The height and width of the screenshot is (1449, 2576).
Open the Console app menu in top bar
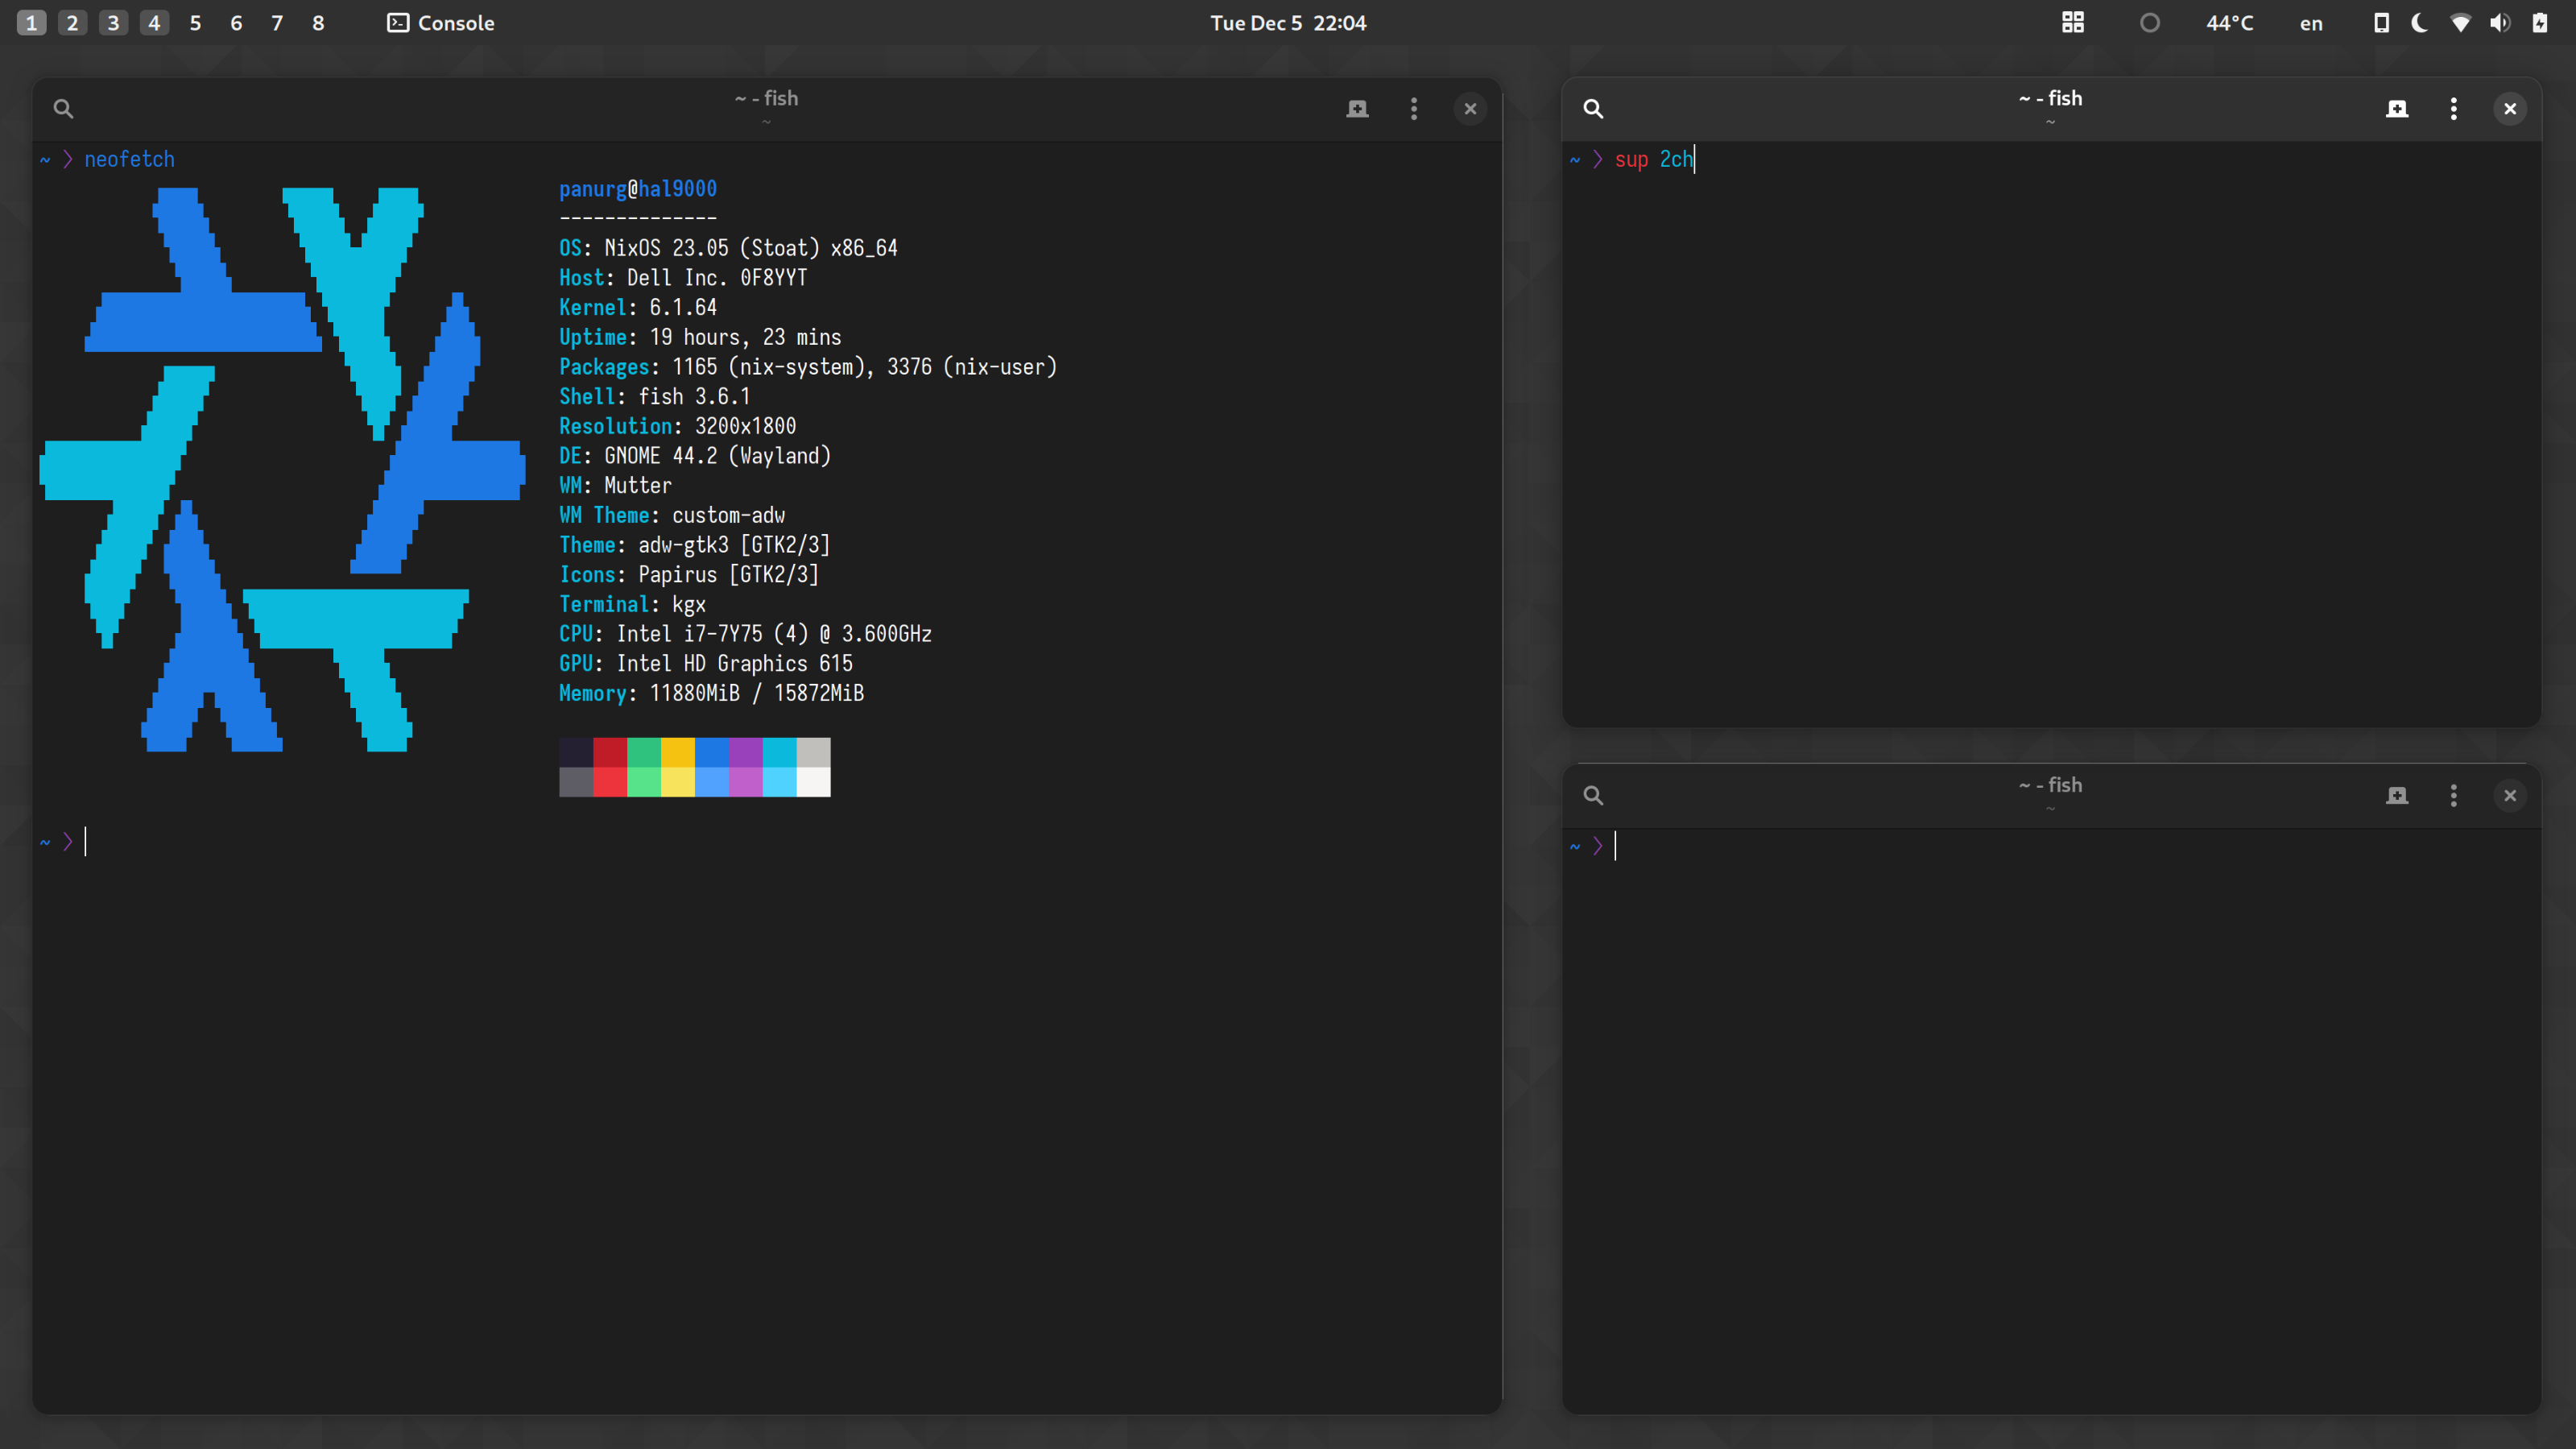tap(441, 23)
